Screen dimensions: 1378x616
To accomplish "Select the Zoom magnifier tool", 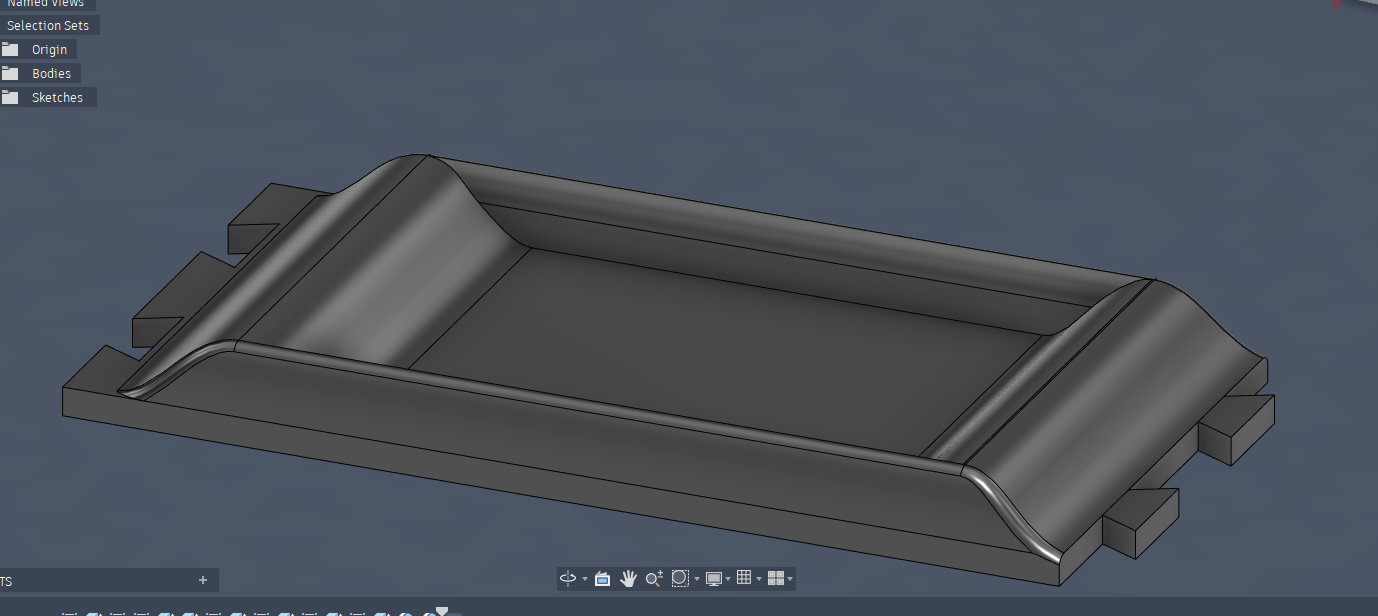I will pyautogui.click(x=654, y=578).
